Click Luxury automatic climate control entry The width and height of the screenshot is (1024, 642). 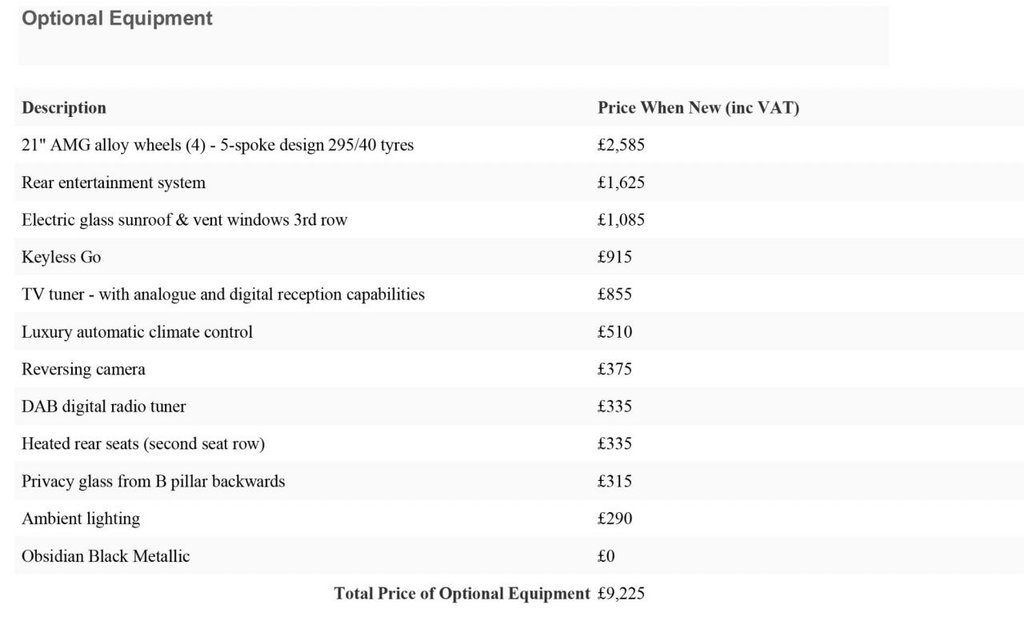[x=137, y=332]
